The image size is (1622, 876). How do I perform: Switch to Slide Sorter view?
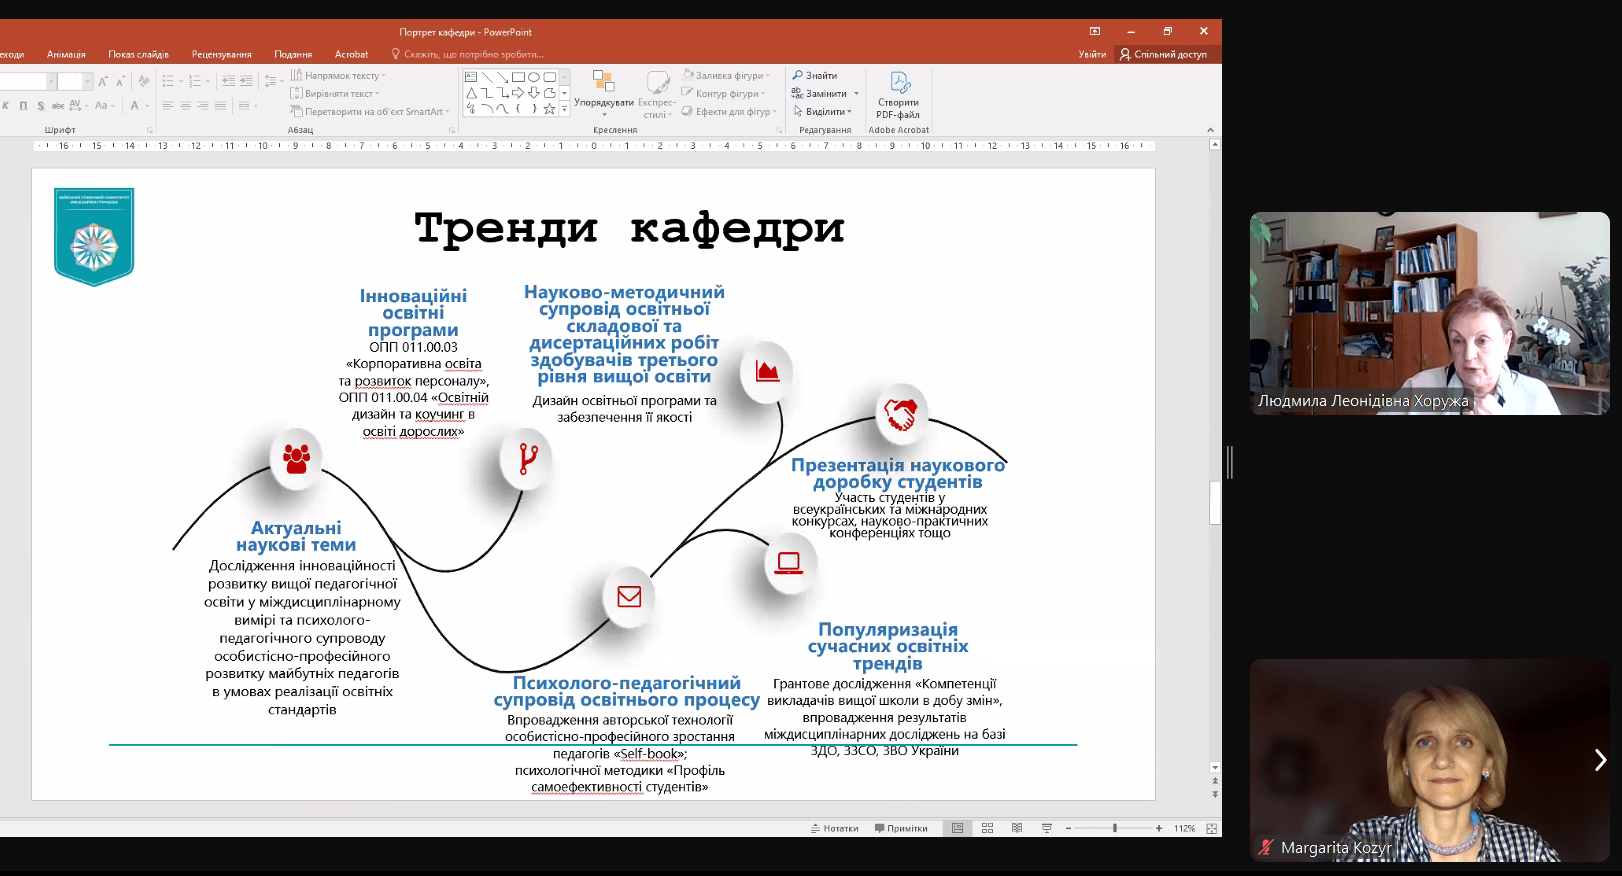(987, 828)
